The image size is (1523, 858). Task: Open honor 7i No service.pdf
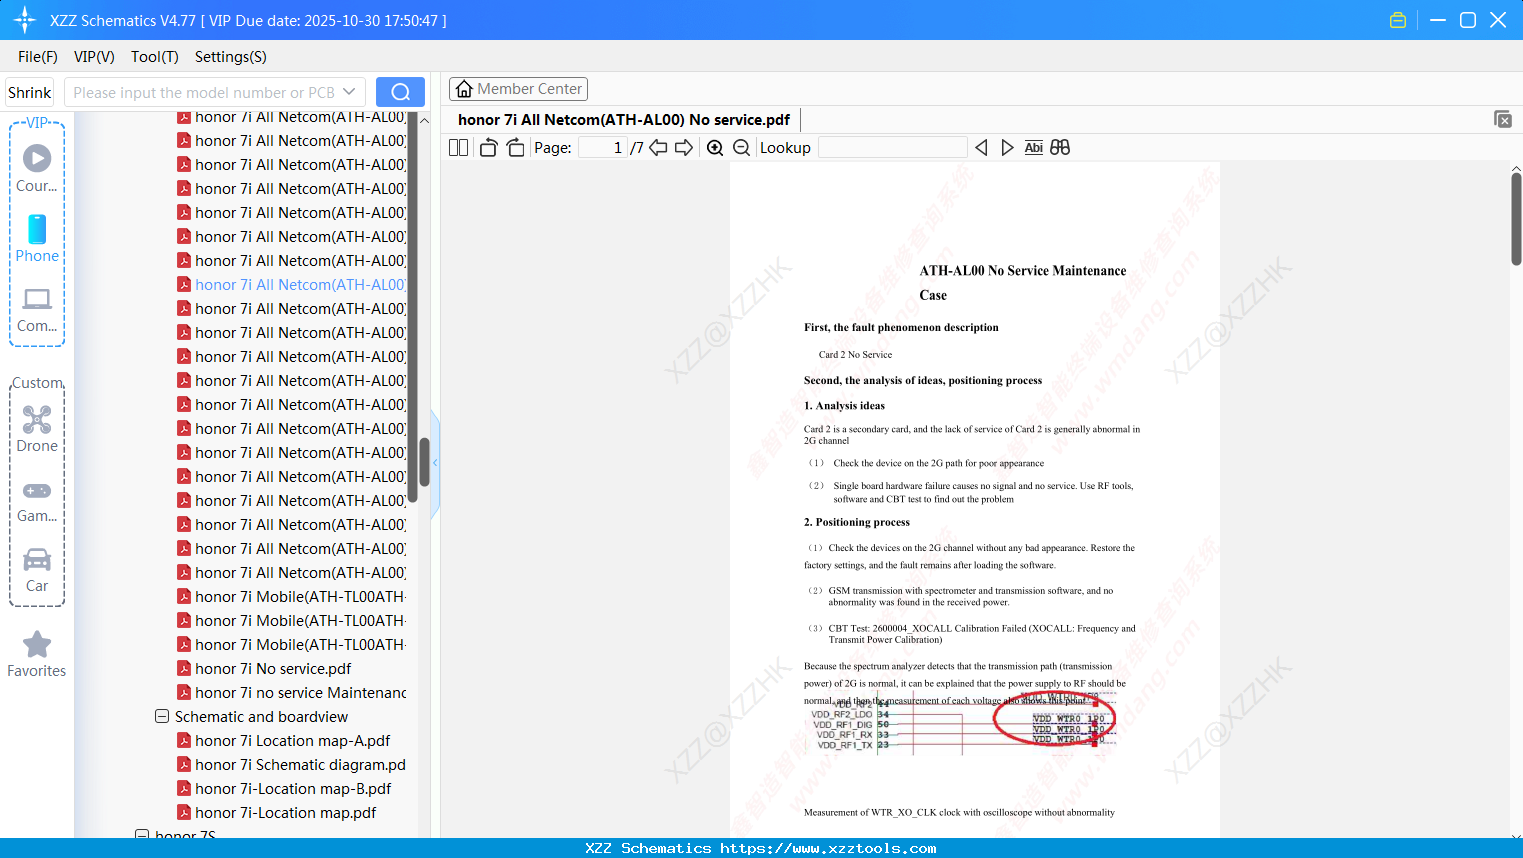coord(265,668)
